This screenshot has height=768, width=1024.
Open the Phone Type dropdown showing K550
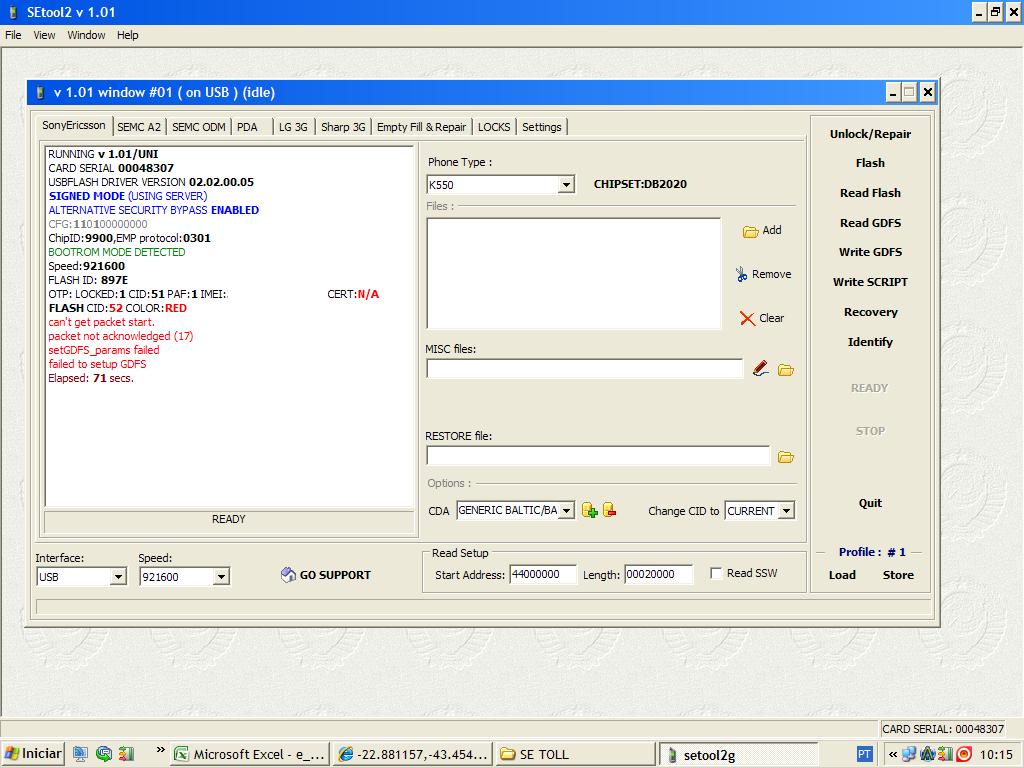point(566,185)
